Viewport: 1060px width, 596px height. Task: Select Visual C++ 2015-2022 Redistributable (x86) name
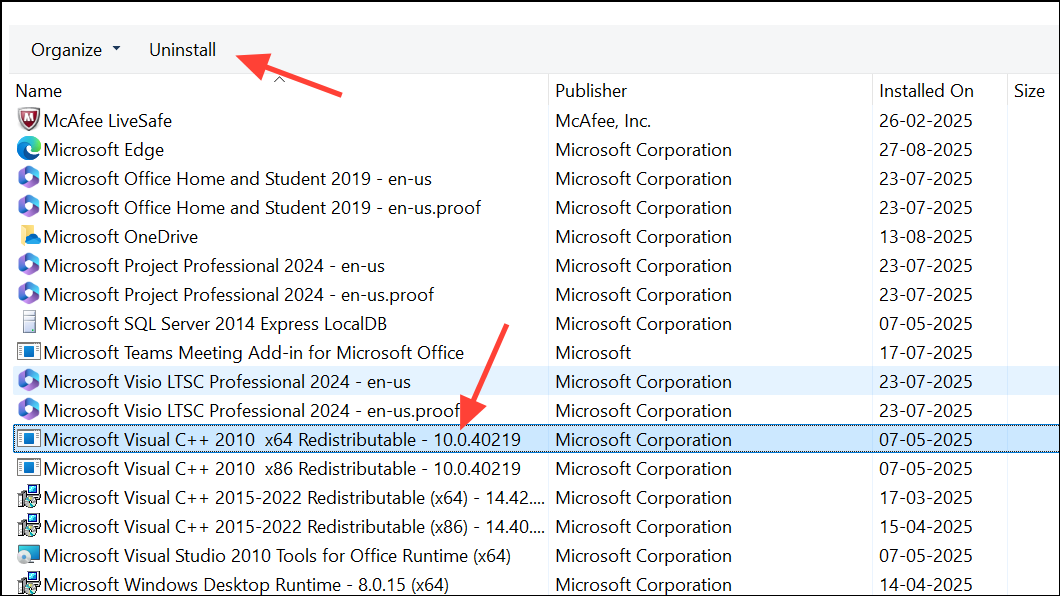(x=293, y=527)
